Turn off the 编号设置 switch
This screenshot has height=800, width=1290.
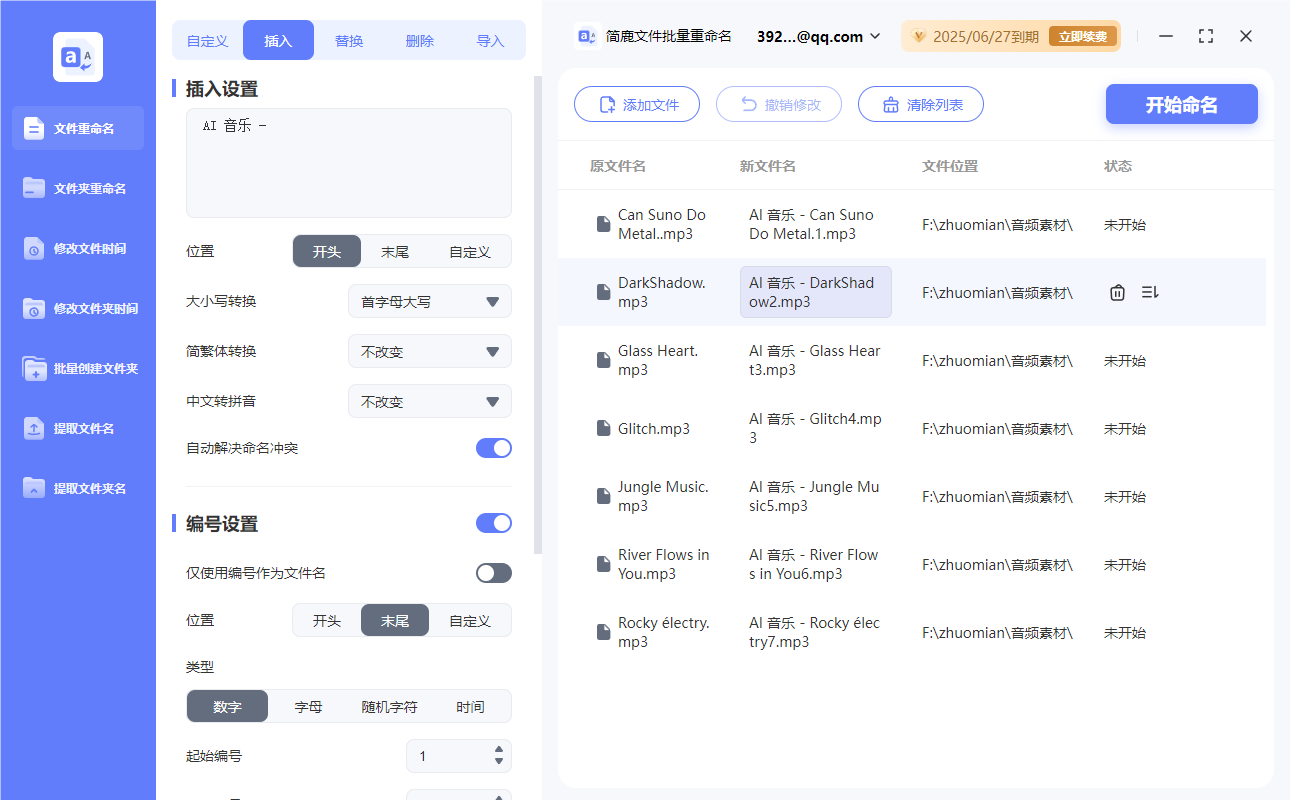pyautogui.click(x=493, y=522)
